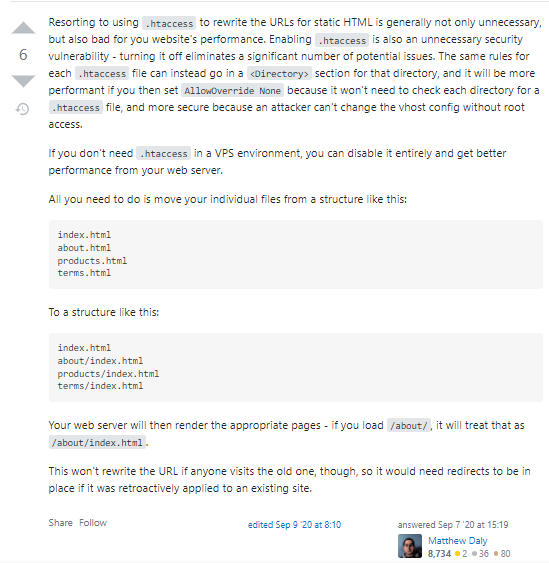The height and width of the screenshot is (563, 549).
Task: Click the '/about/index.html' inline code
Action: pos(97,442)
